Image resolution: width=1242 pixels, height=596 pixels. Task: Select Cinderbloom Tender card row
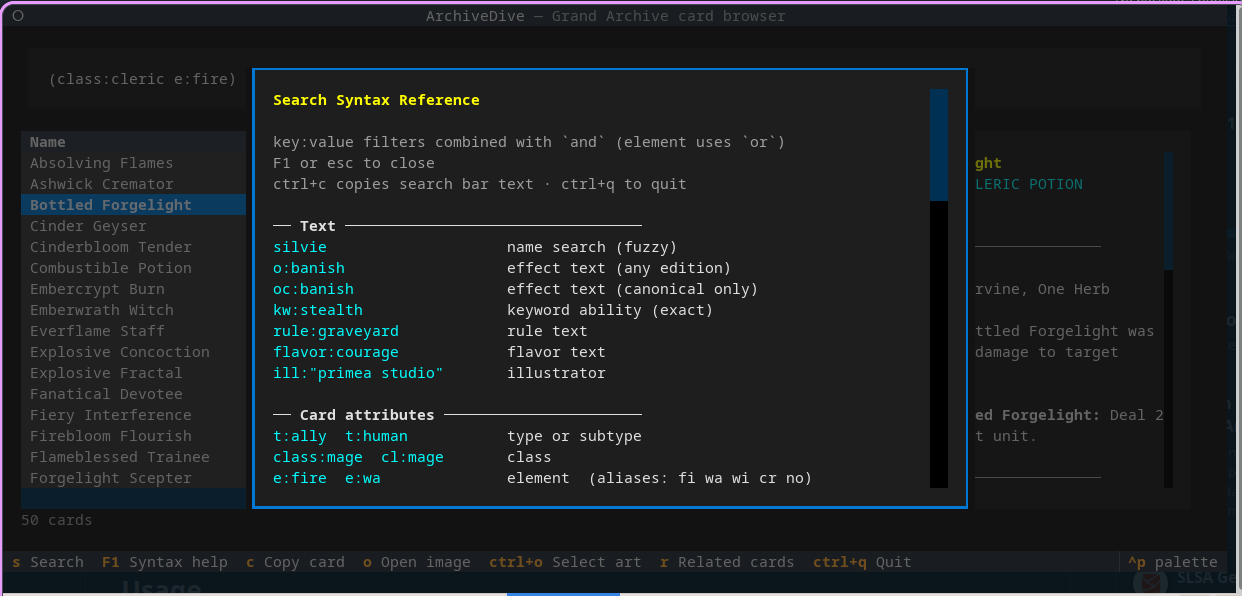[x=133, y=247]
